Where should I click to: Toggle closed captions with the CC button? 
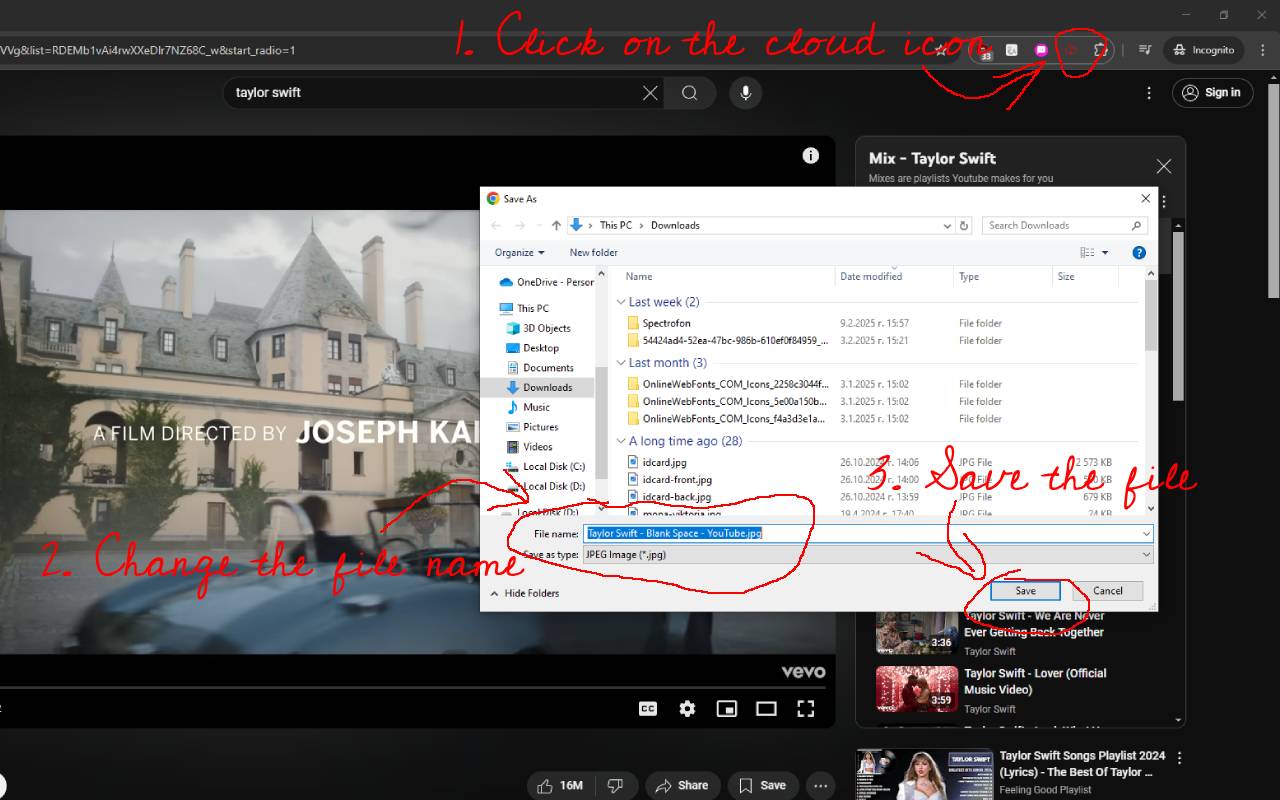click(x=647, y=708)
